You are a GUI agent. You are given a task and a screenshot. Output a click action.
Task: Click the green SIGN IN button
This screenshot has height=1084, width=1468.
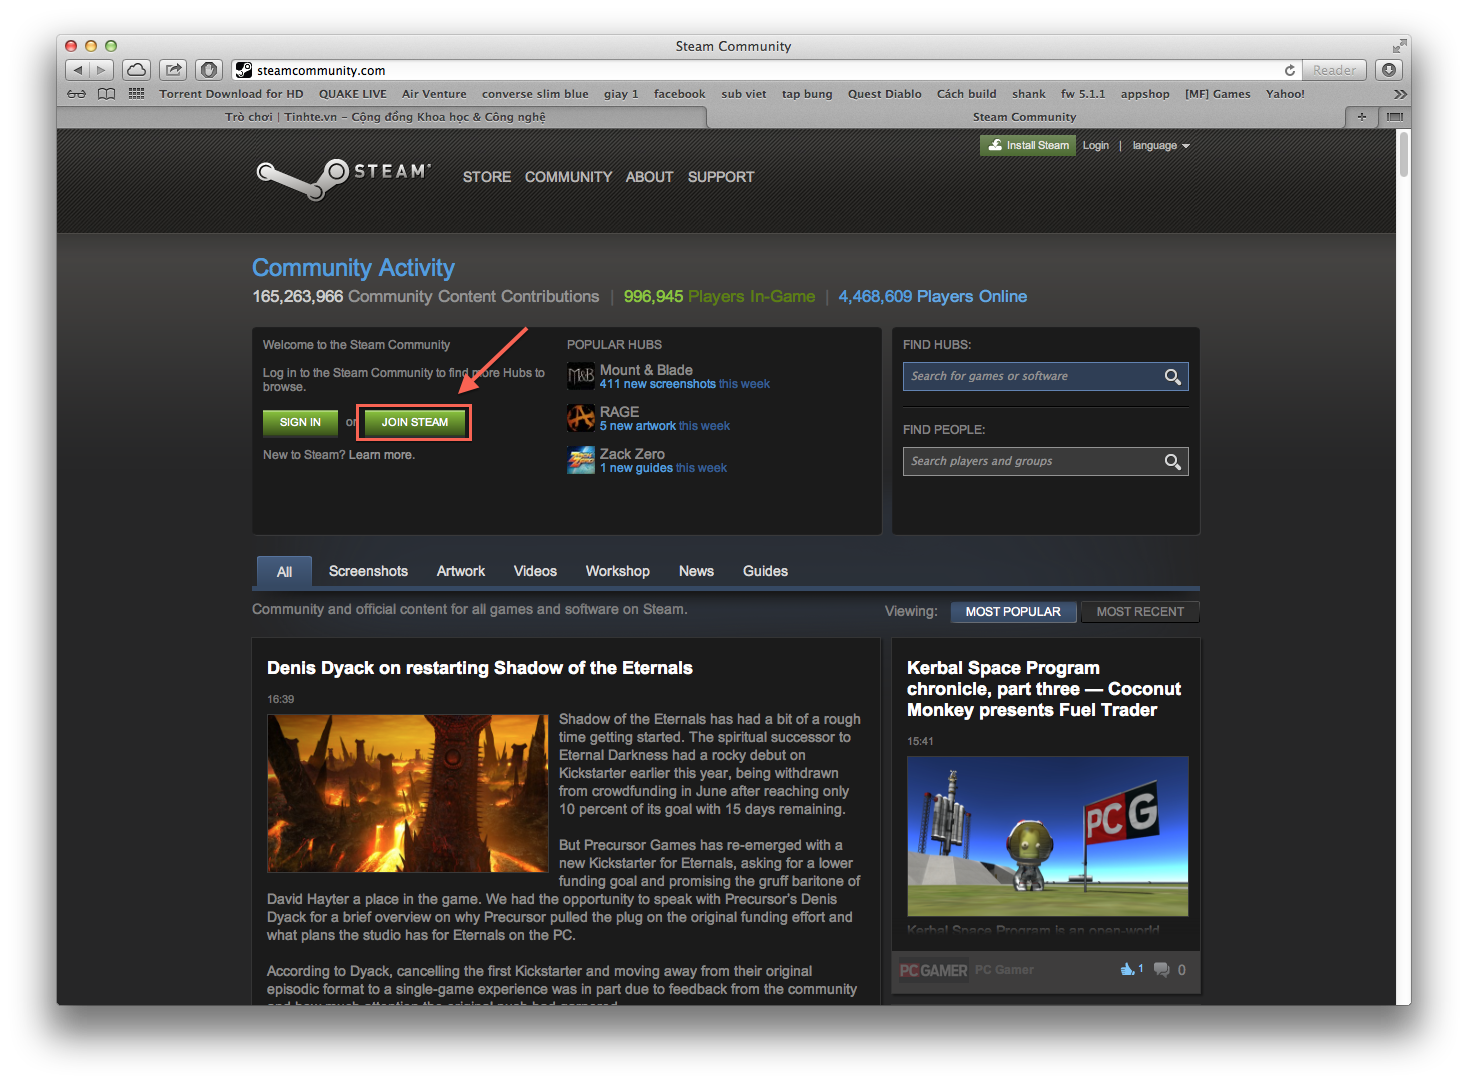point(300,422)
